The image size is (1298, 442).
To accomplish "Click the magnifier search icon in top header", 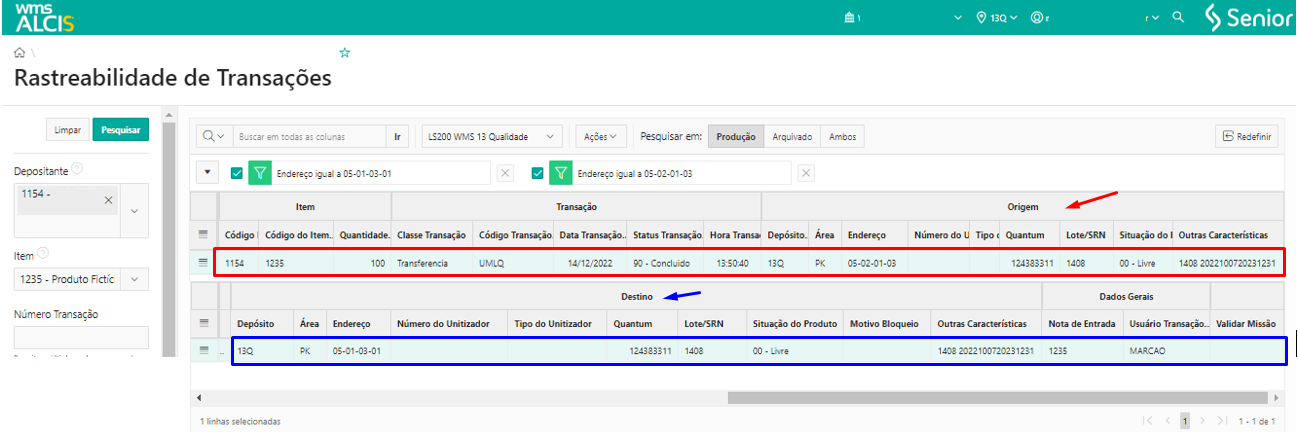I will (x=1178, y=17).
